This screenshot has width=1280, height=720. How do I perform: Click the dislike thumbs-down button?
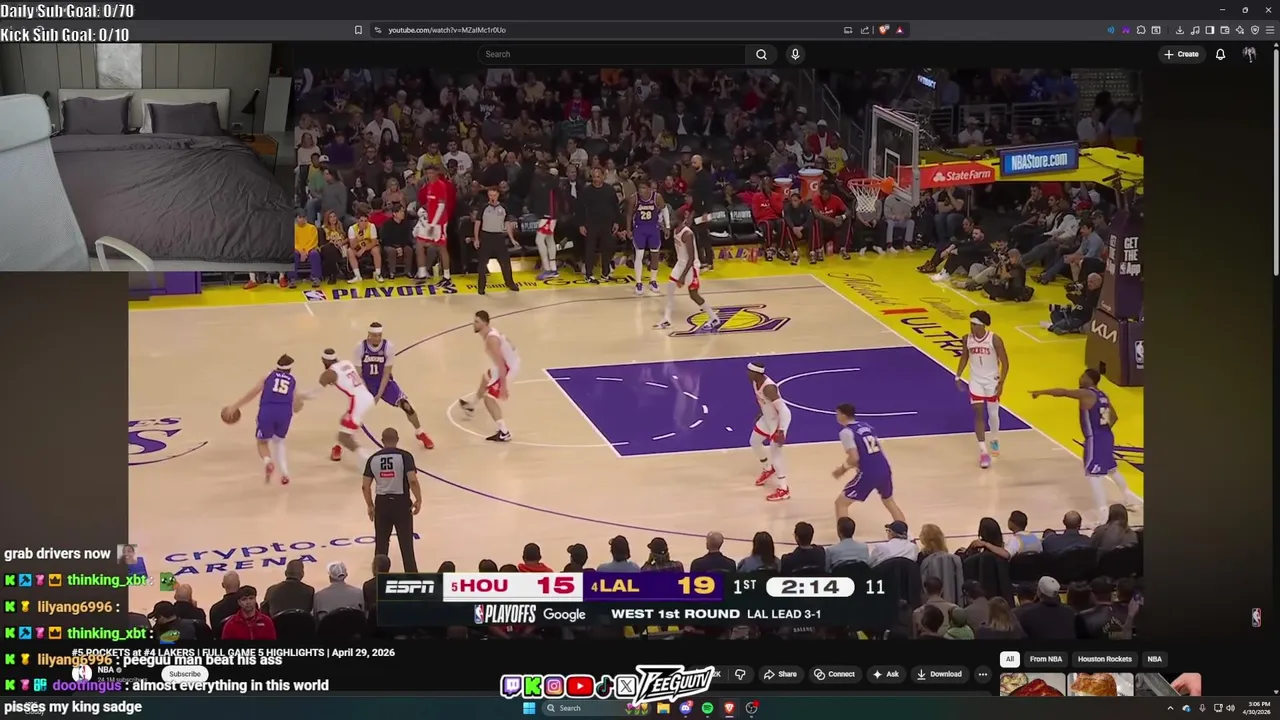coord(740,674)
